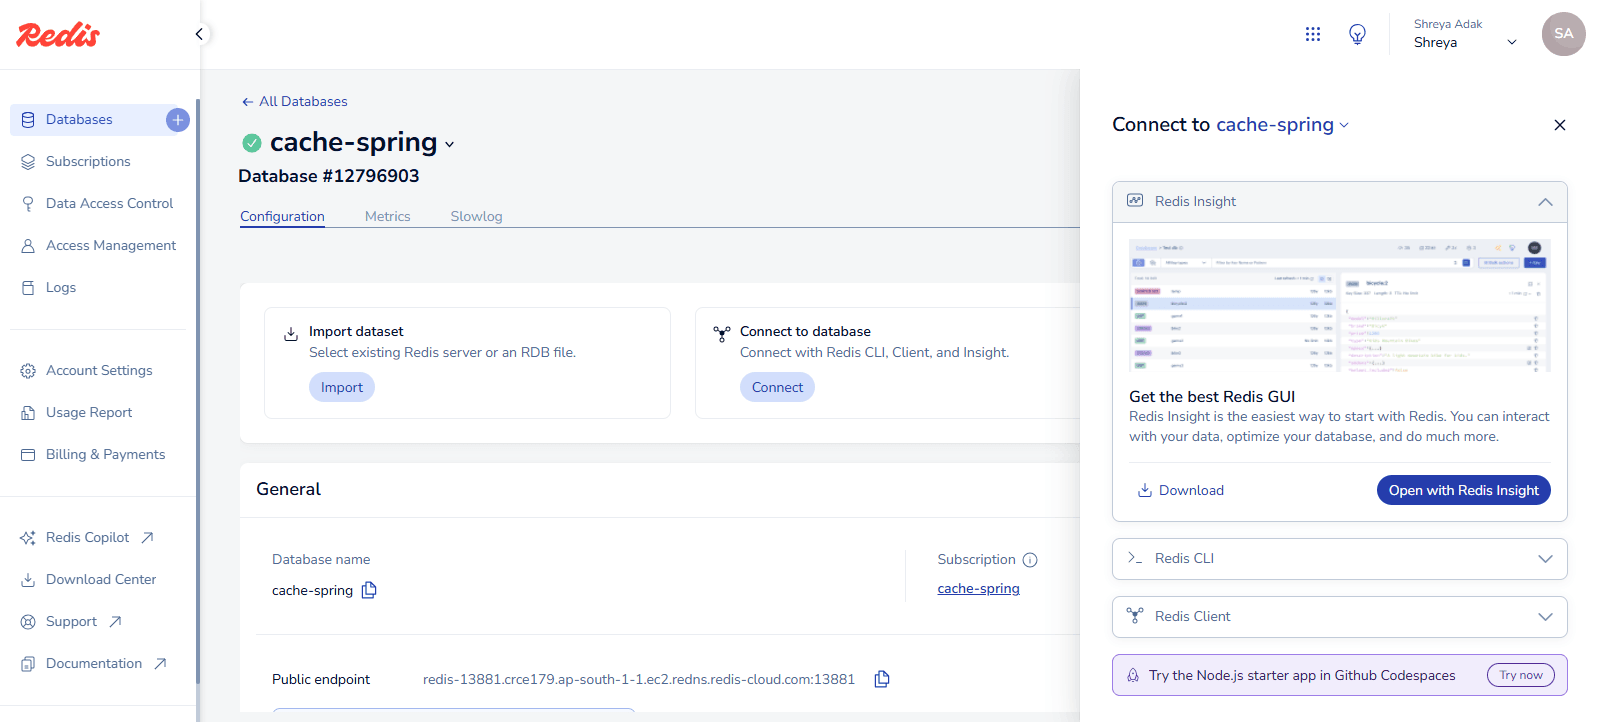Image resolution: width=1599 pixels, height=722 pixels.
Task: Click the Redis Insight screenshot thumbnail
Action: point(1339,305)
